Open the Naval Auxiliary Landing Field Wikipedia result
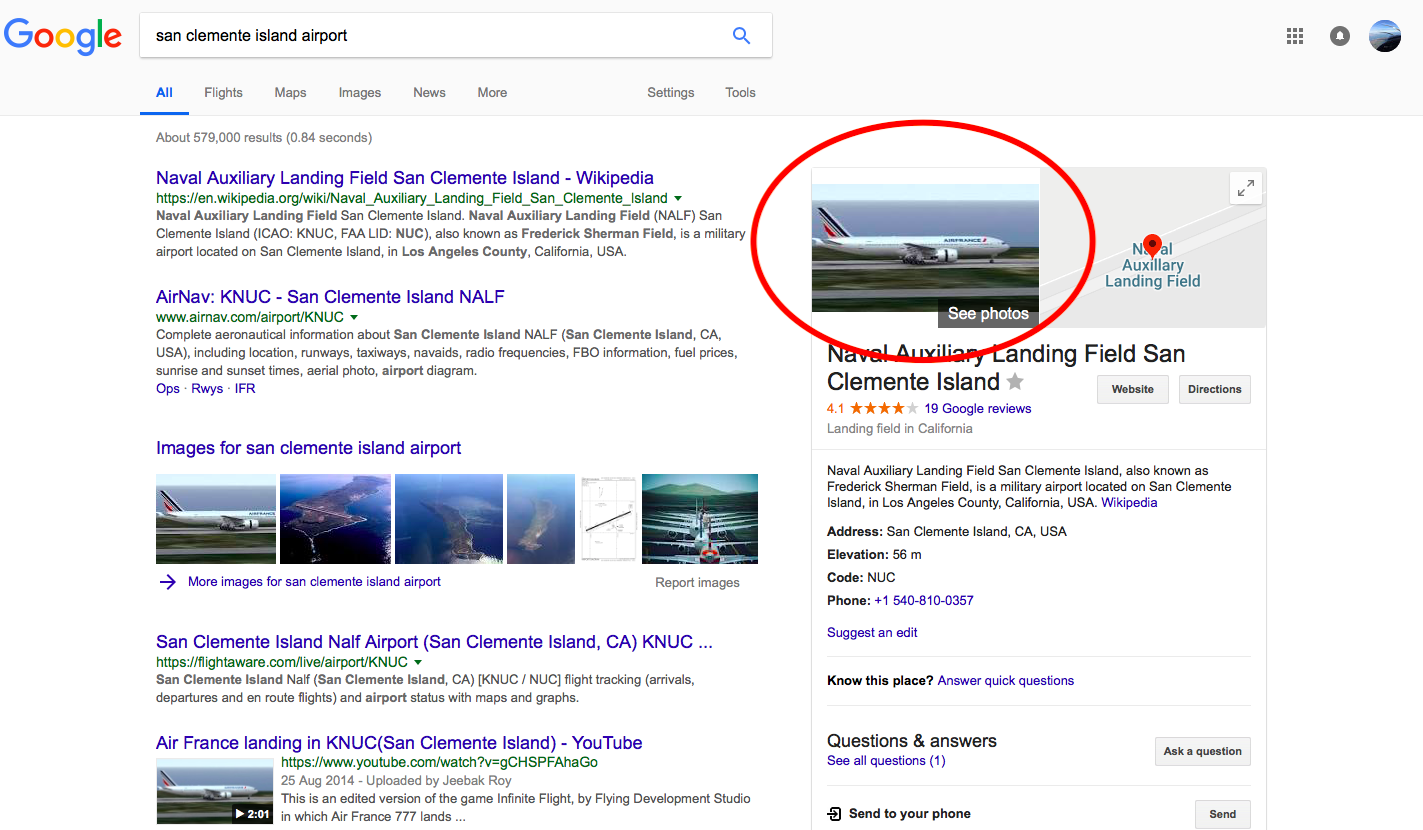 (x=405, y=178)
